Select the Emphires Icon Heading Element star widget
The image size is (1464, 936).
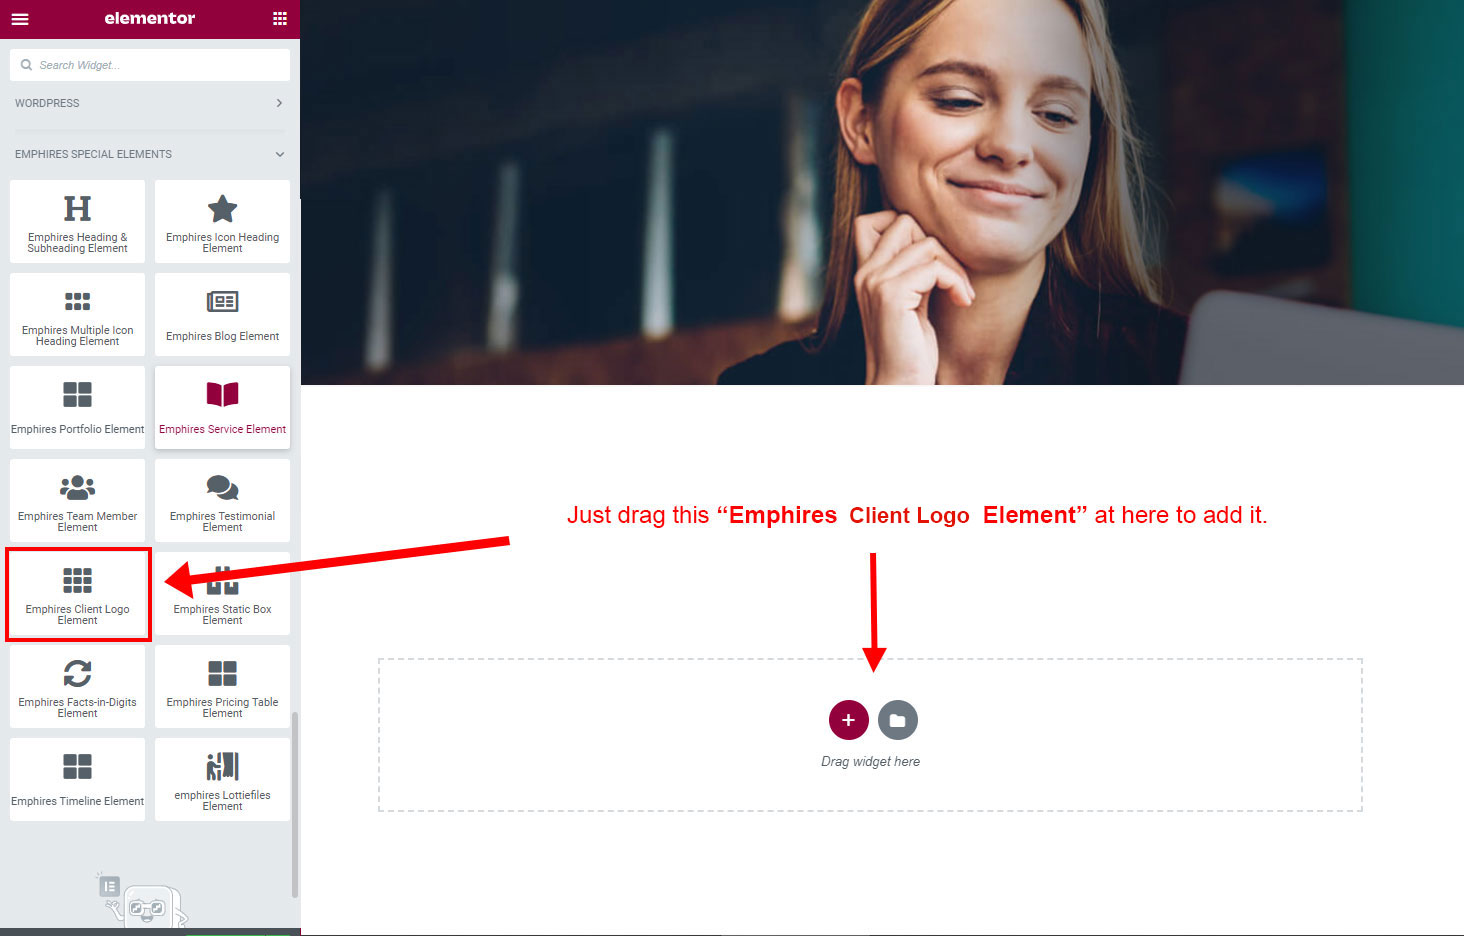(222, 222)
